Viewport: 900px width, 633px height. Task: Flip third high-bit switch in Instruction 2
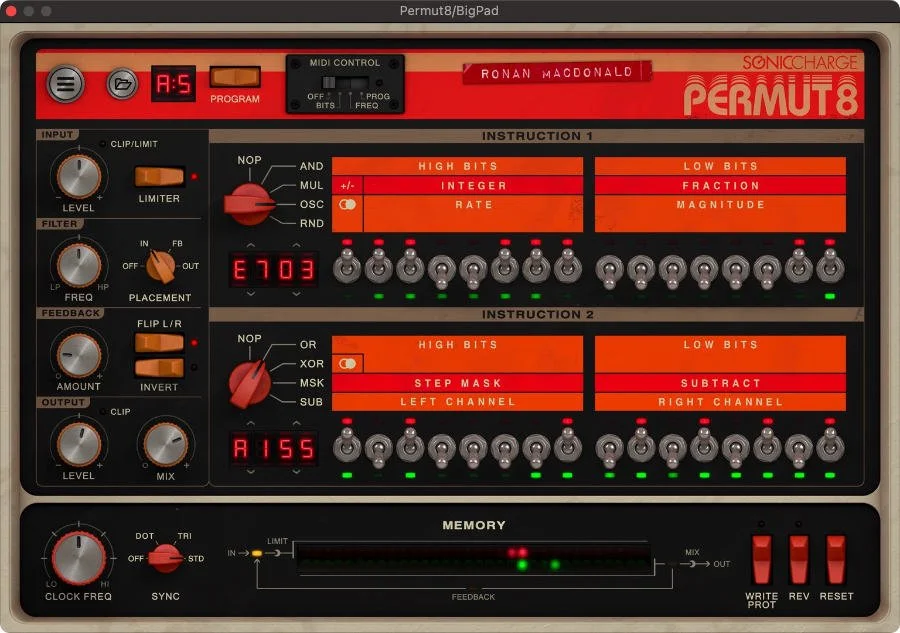click(410, 444)
